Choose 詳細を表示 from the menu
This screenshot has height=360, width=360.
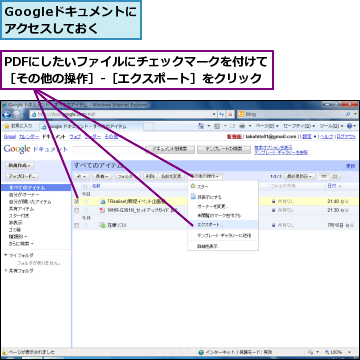(223, 246)
